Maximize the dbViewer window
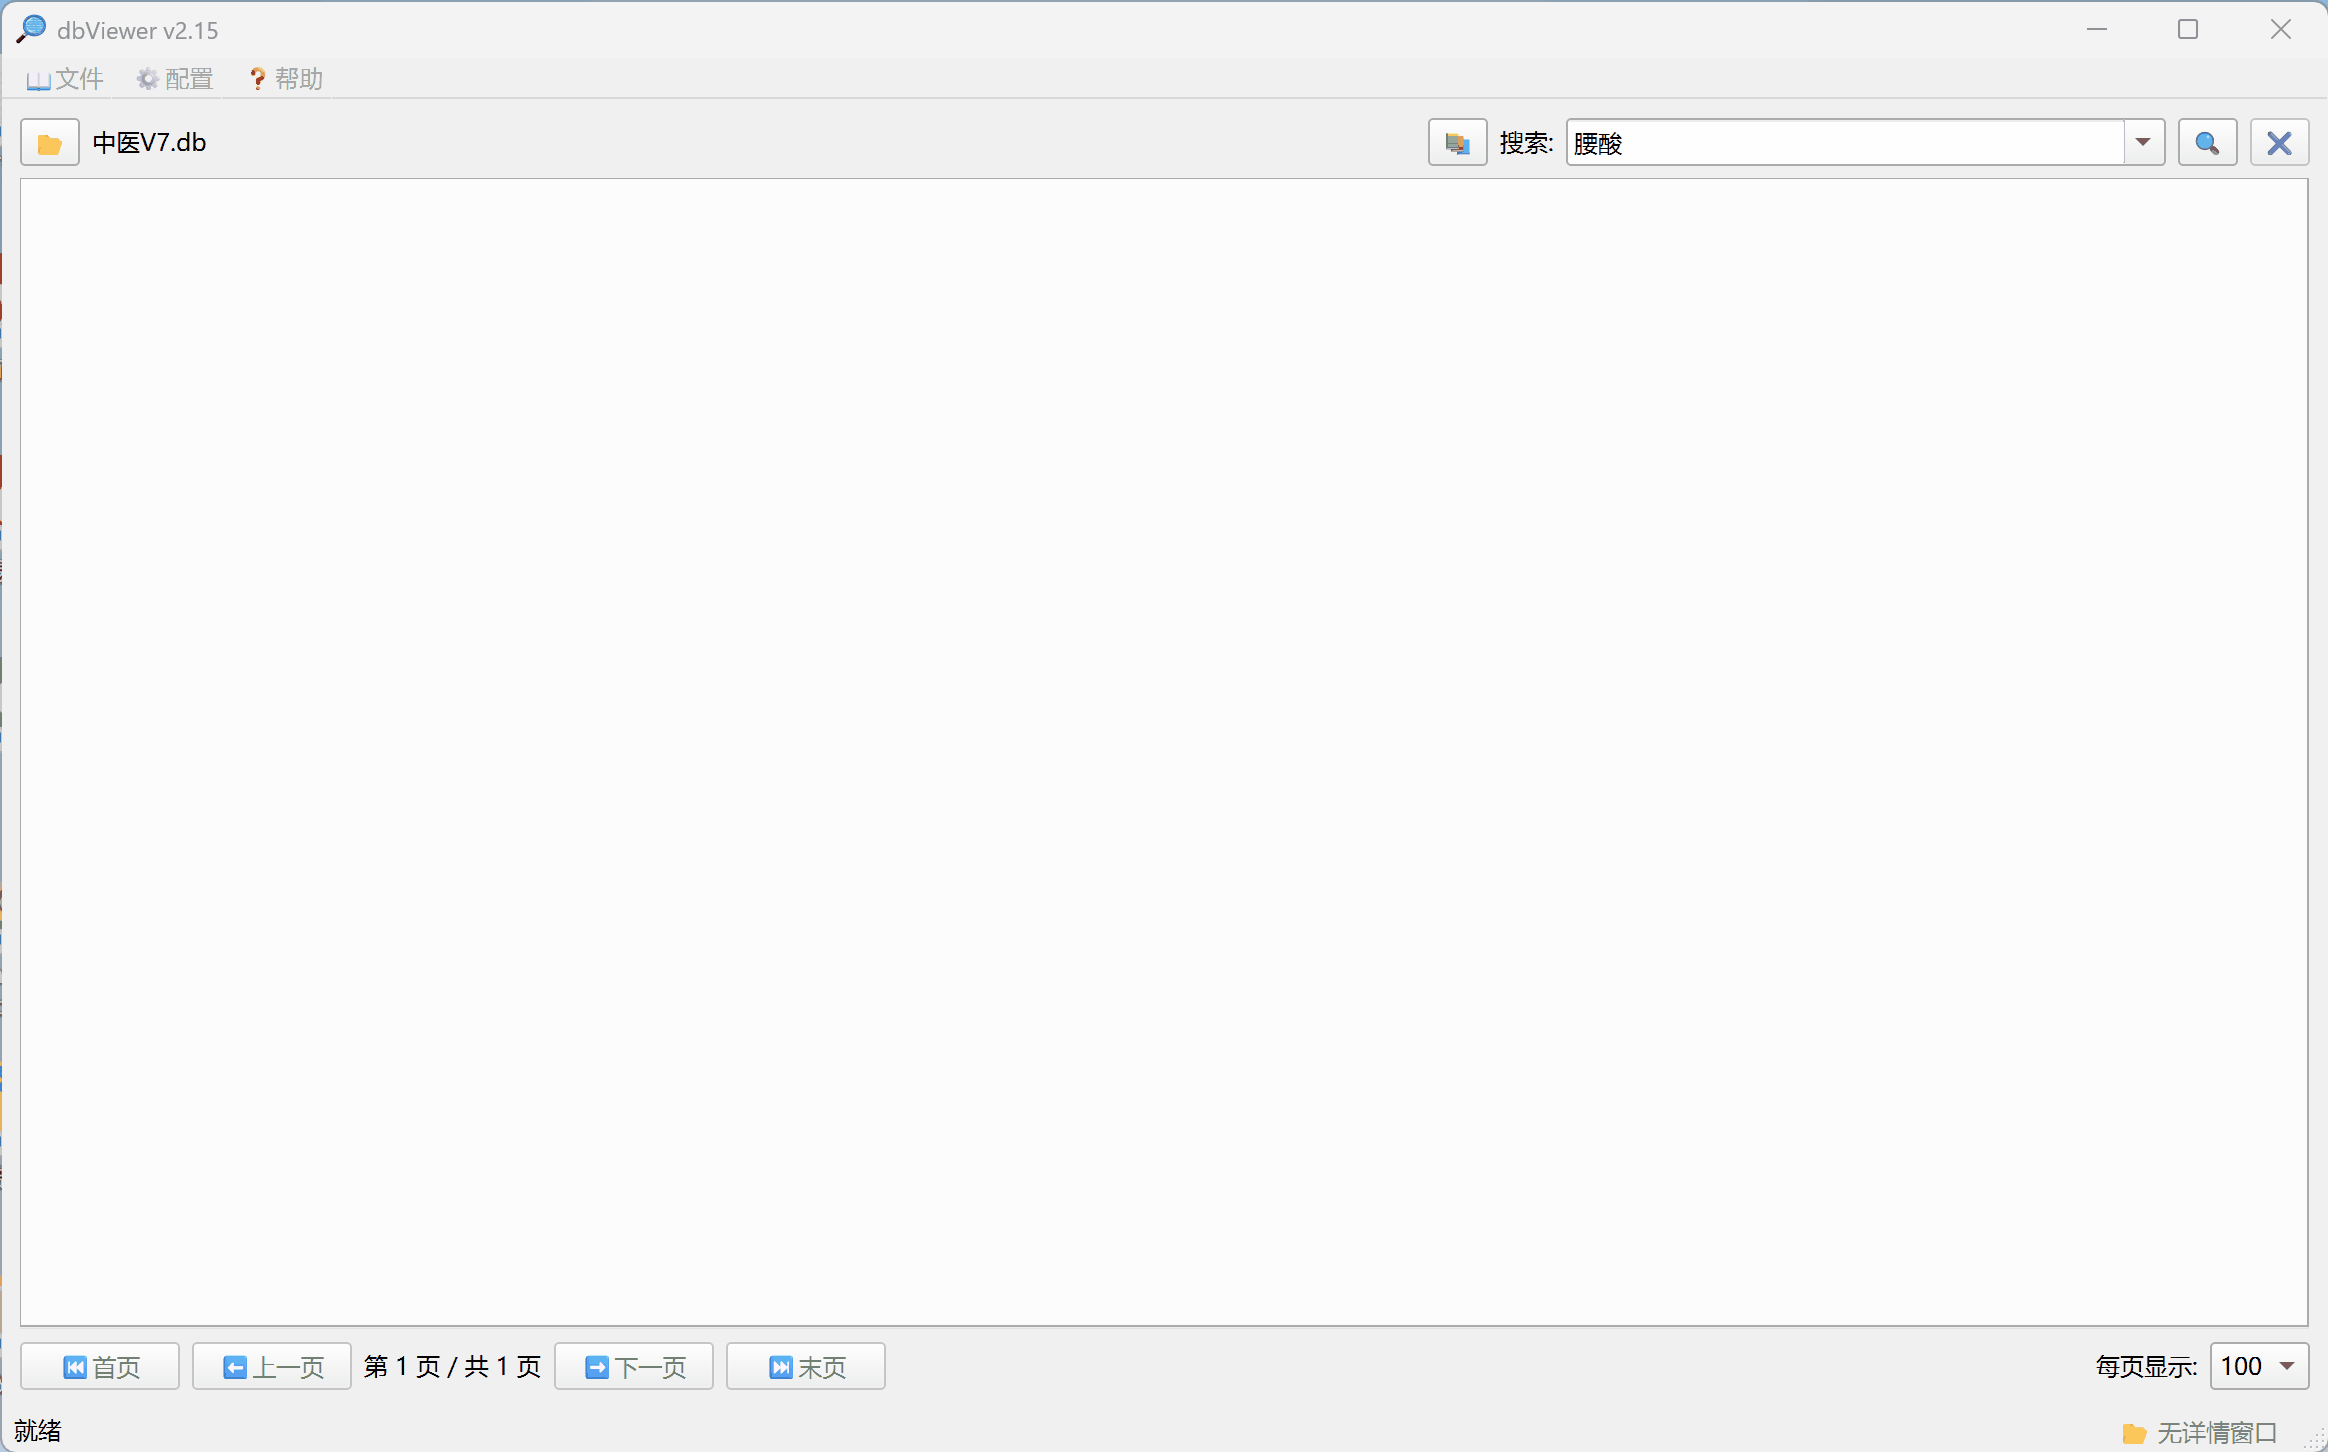The width and height of the screenshot is (2328, 1452). coord(2188,29)
